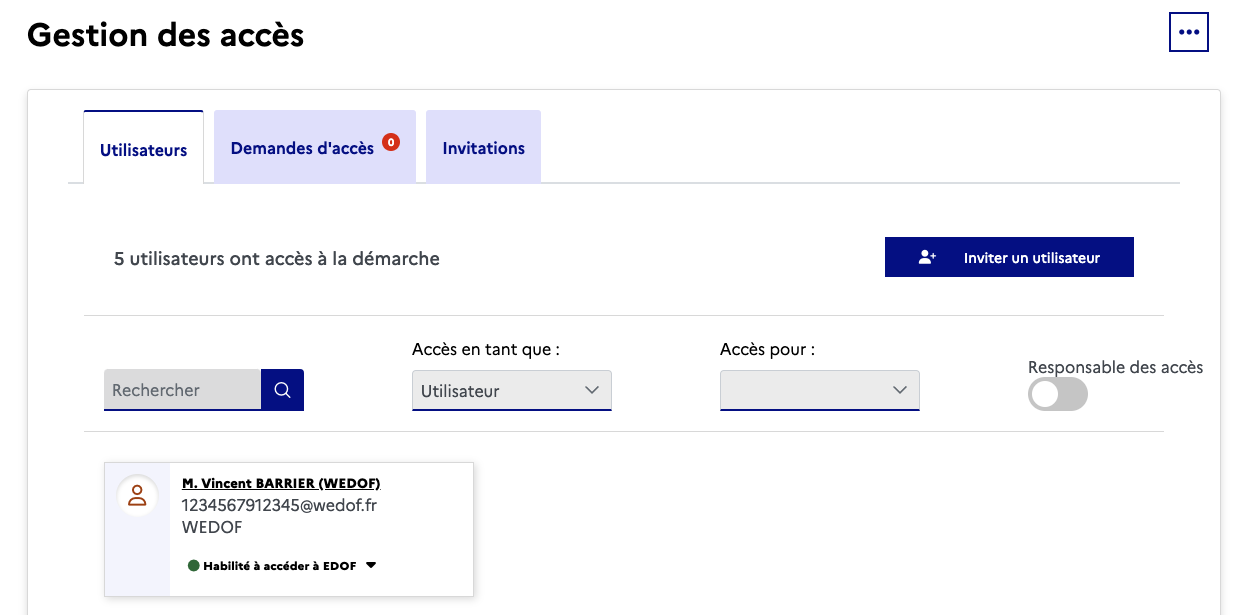1248x615 pixels.
Task: Focus the Rechercher search field
Action: point(182,390)
